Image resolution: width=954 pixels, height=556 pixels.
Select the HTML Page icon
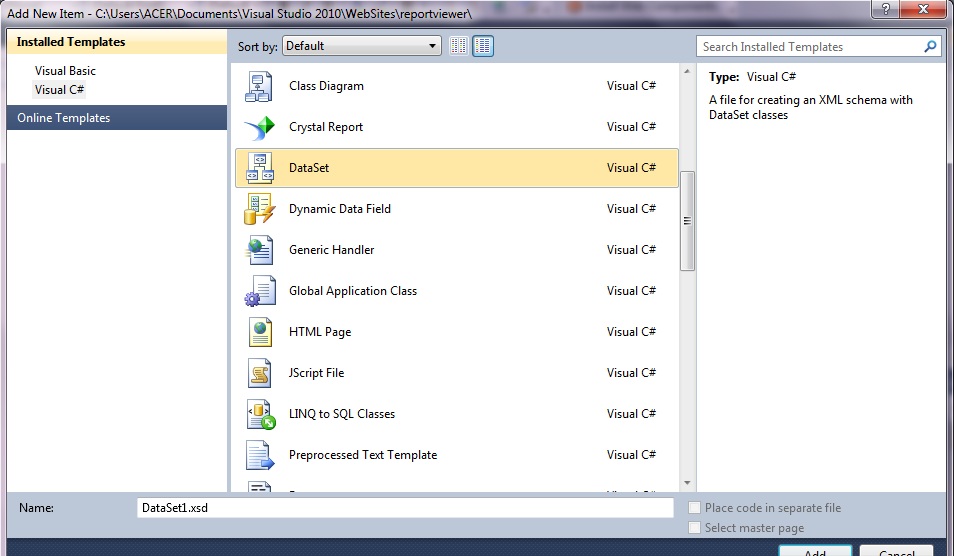[260, 332]
